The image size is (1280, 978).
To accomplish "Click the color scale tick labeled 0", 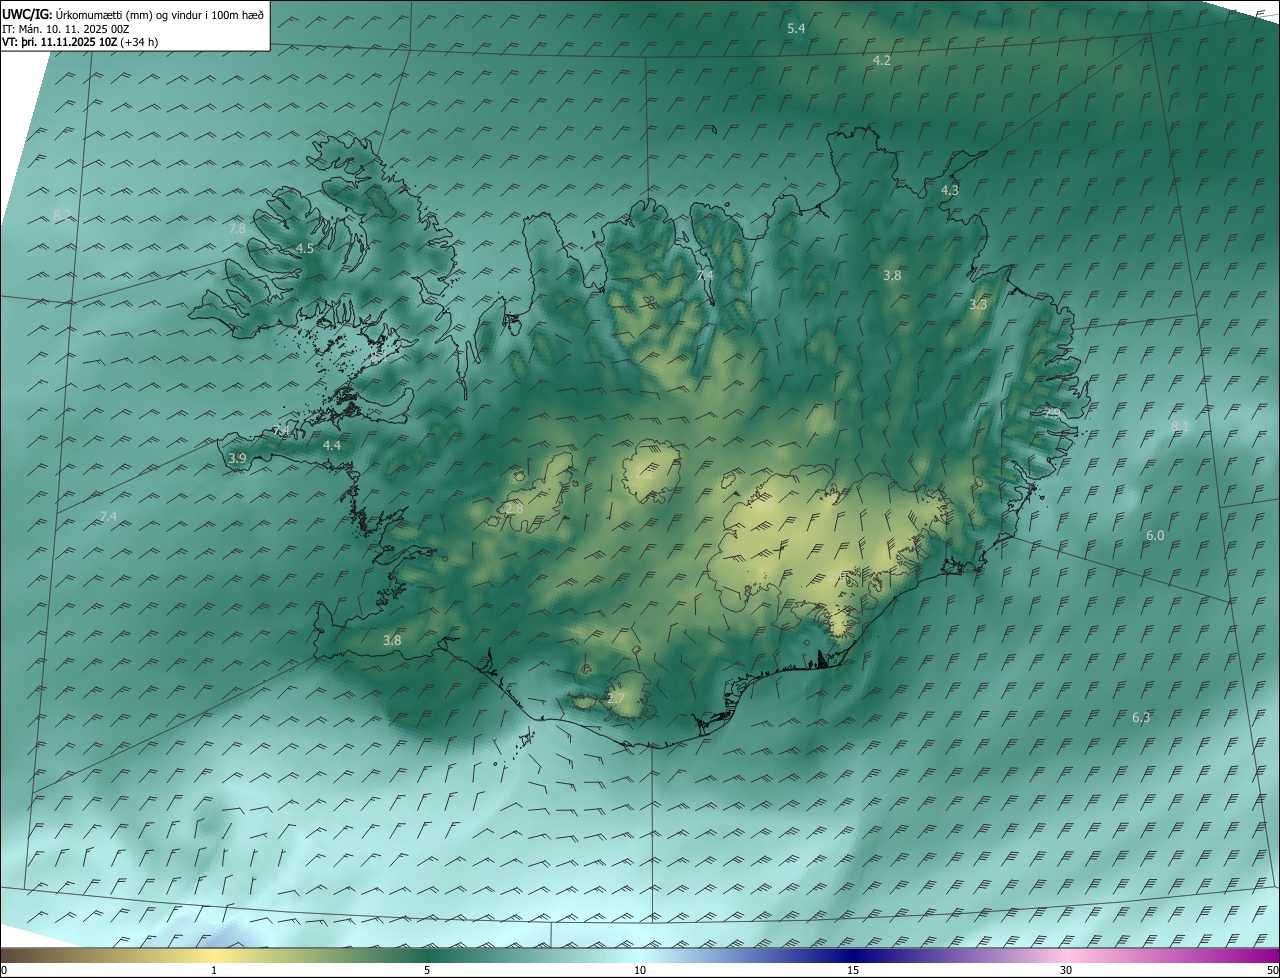I will pos(4,970).
